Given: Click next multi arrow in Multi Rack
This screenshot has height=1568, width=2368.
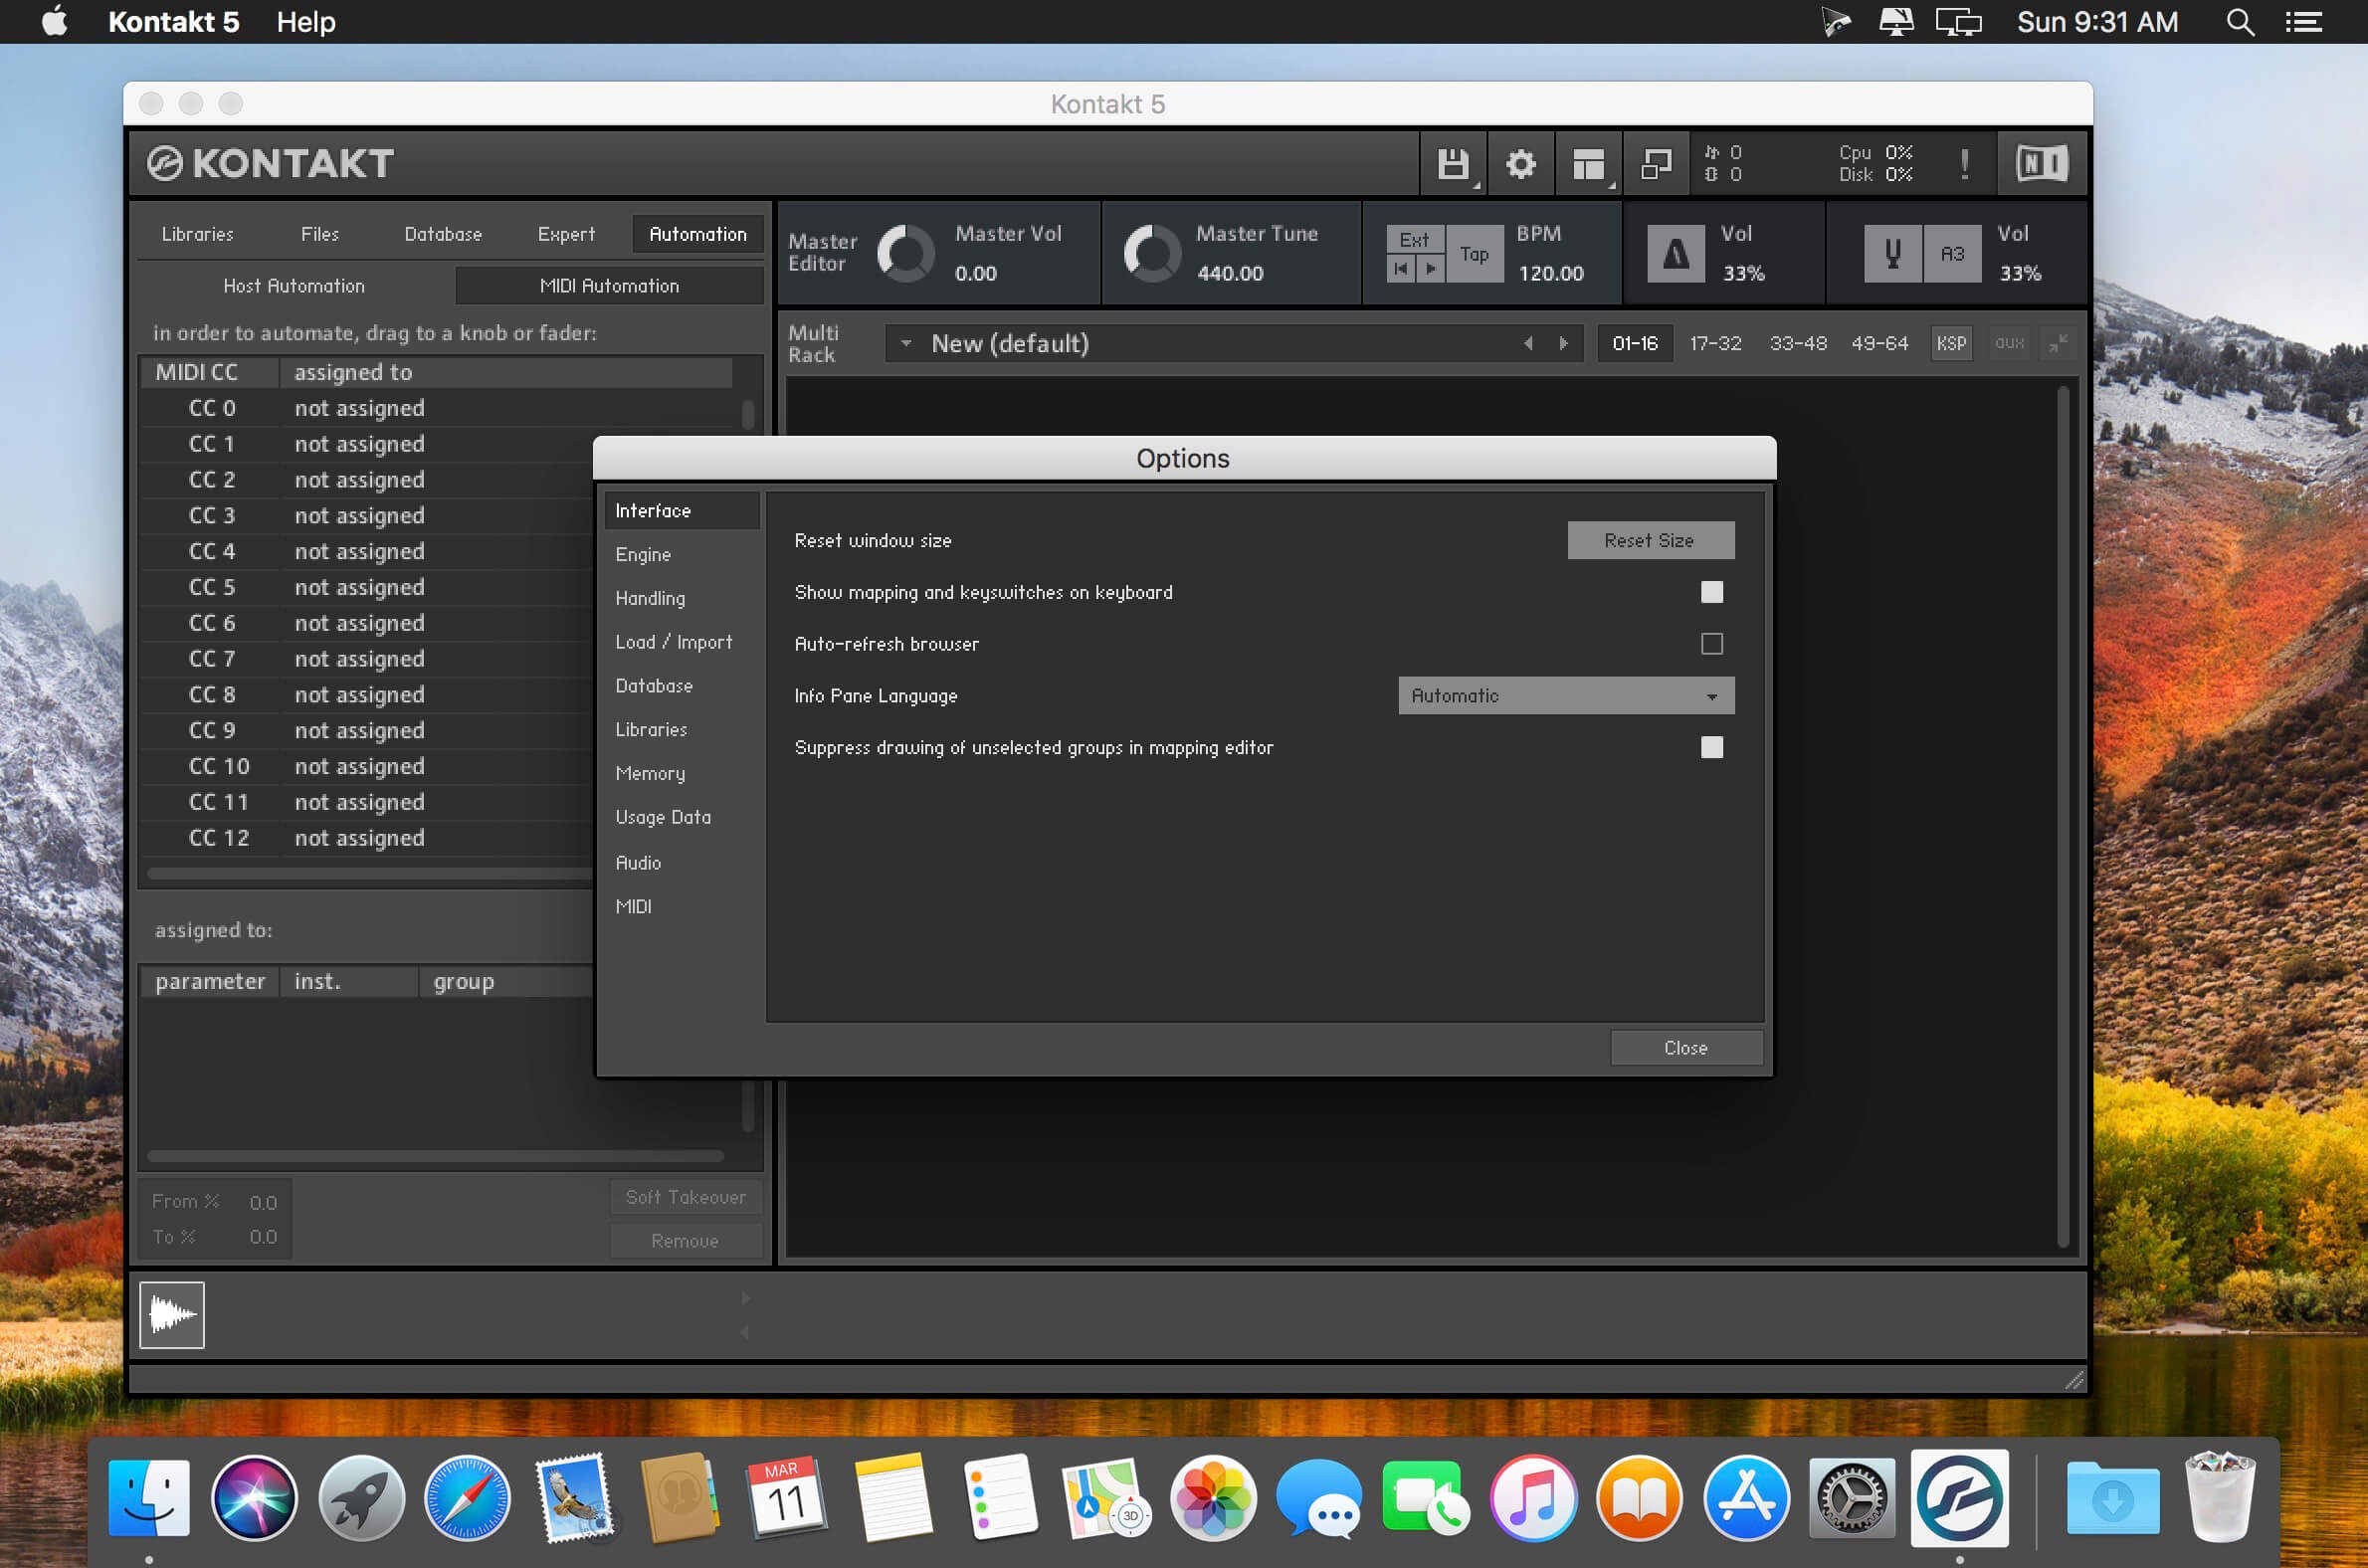Looking at the screenshot, I should [x=1563, y=343].
